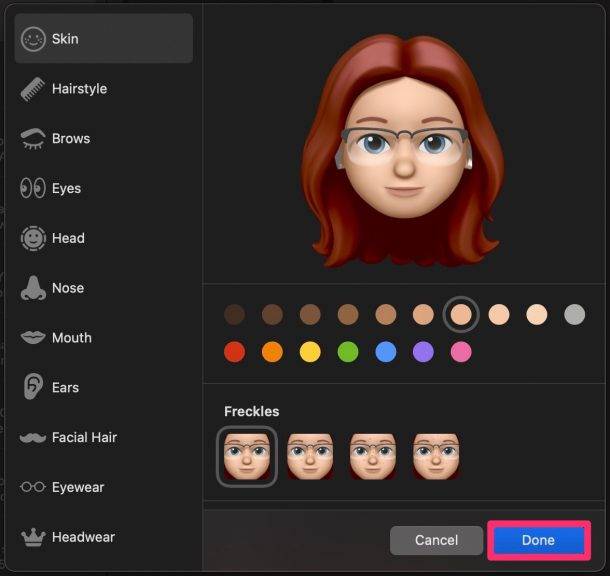Select the Head icon category
610x576 pixels.
pos(34,238)
